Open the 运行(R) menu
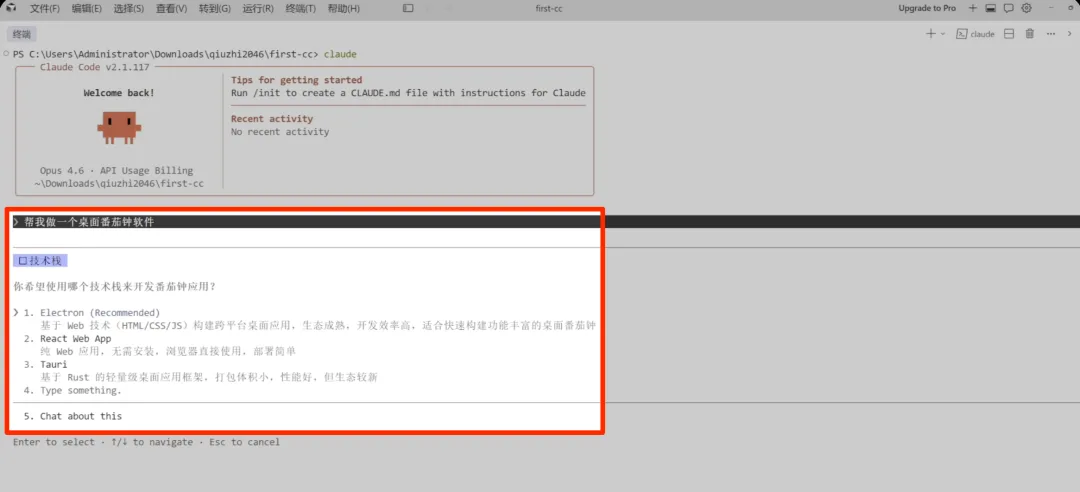The width and height of the screenshot is (1080, 492). pos(258,9)
